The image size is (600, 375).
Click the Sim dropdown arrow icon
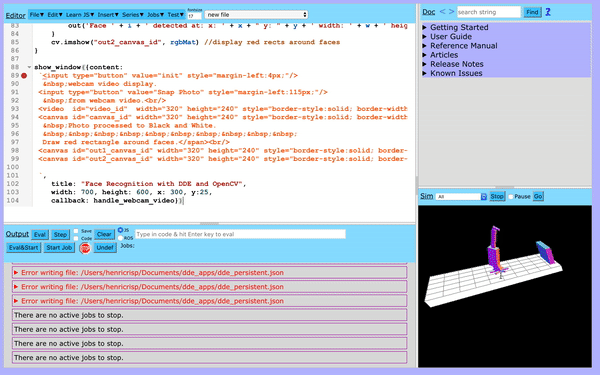pos(484,197)
